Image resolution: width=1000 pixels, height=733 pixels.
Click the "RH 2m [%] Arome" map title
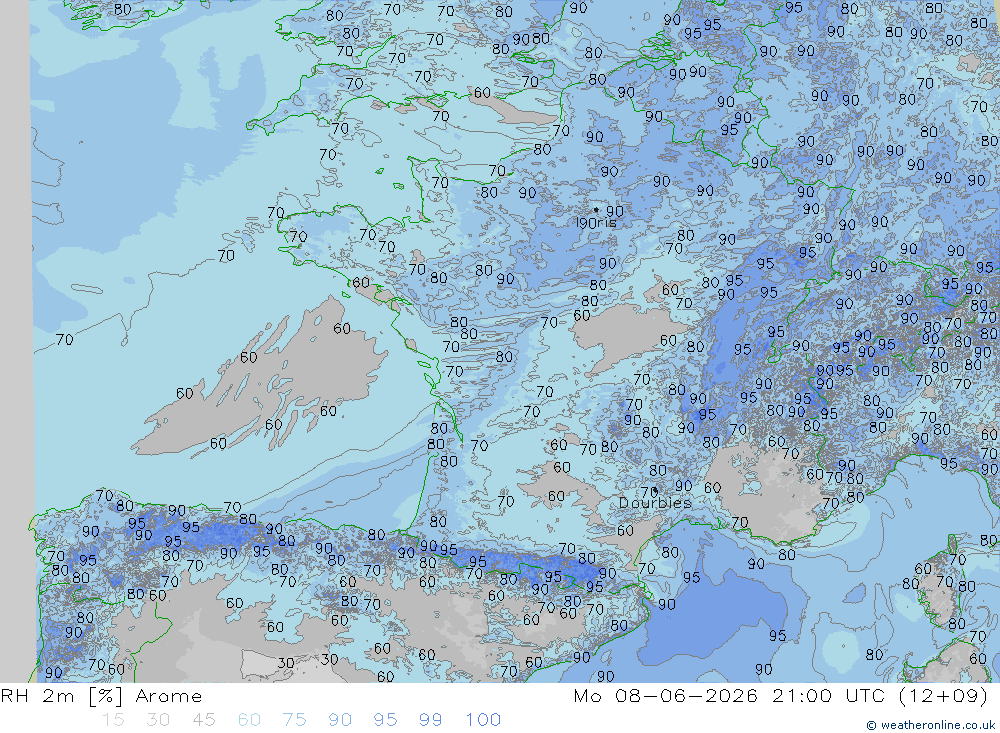coord(101,696)
